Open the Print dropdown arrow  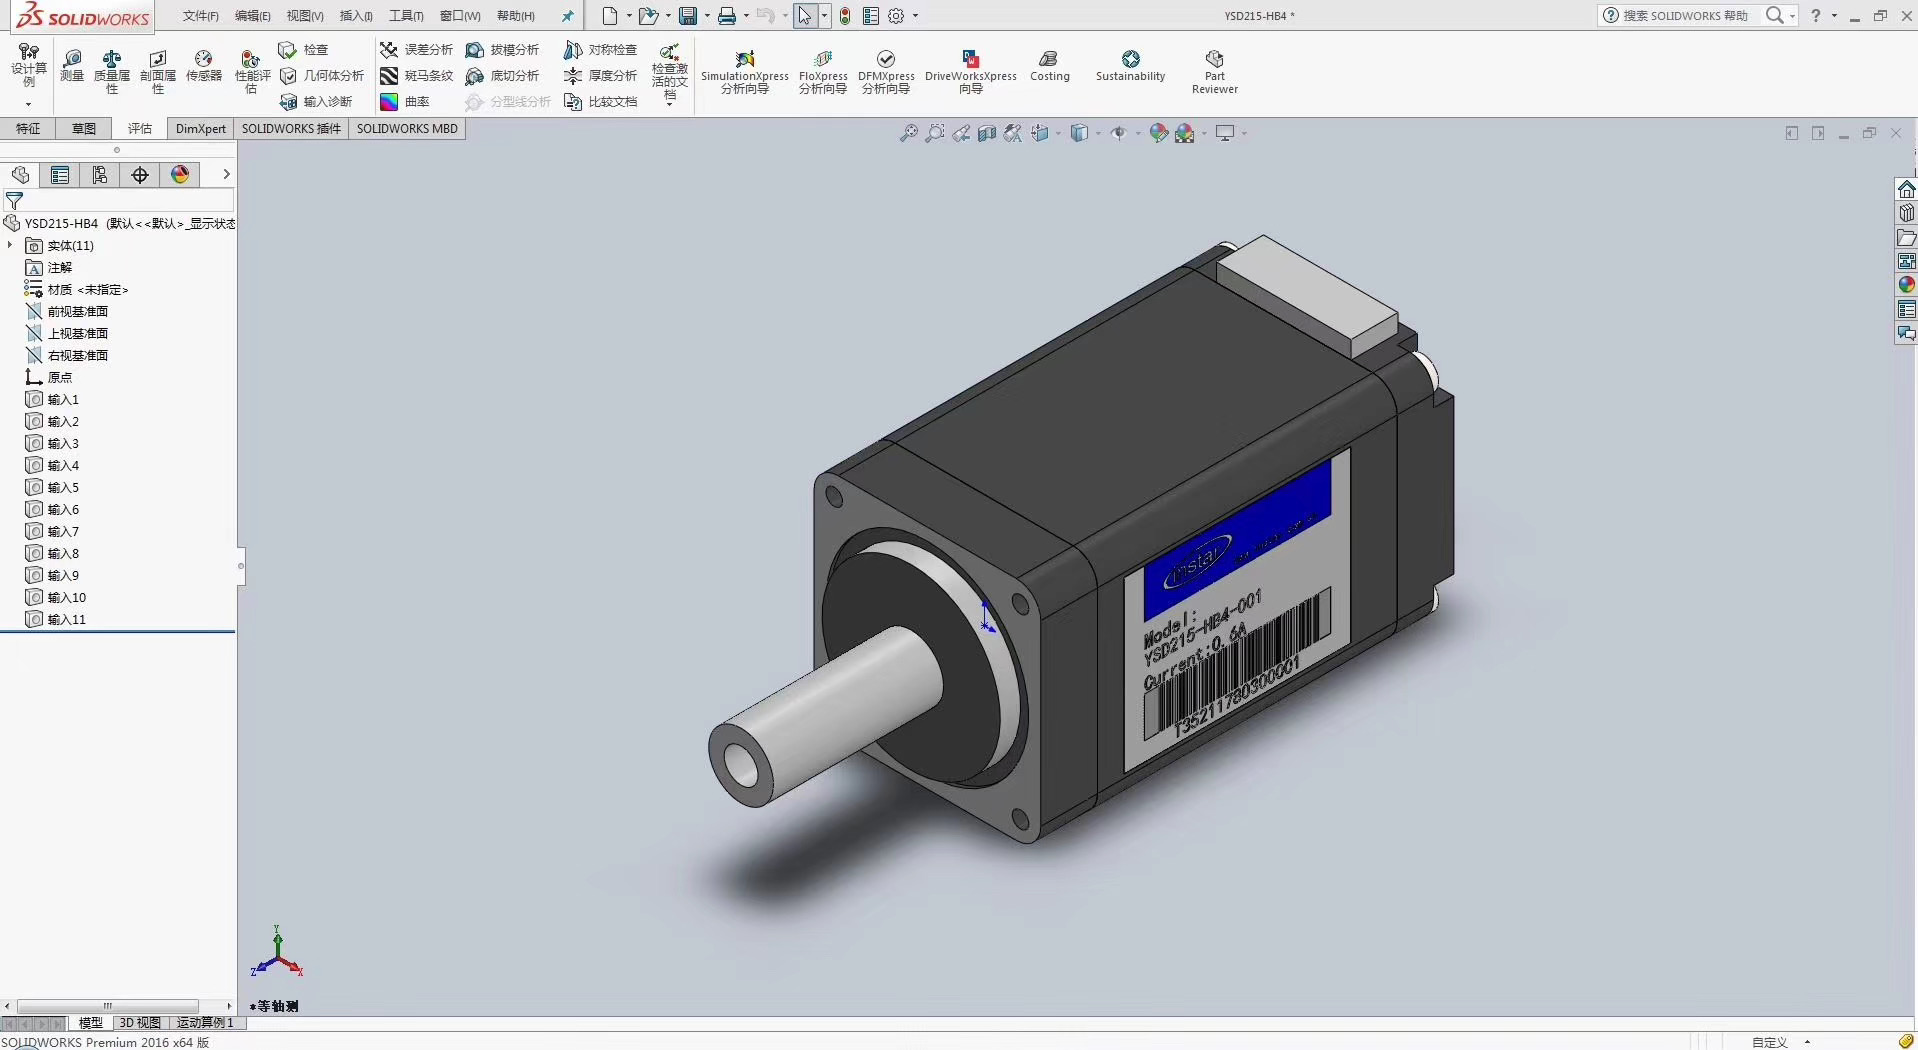coord(745,16)
